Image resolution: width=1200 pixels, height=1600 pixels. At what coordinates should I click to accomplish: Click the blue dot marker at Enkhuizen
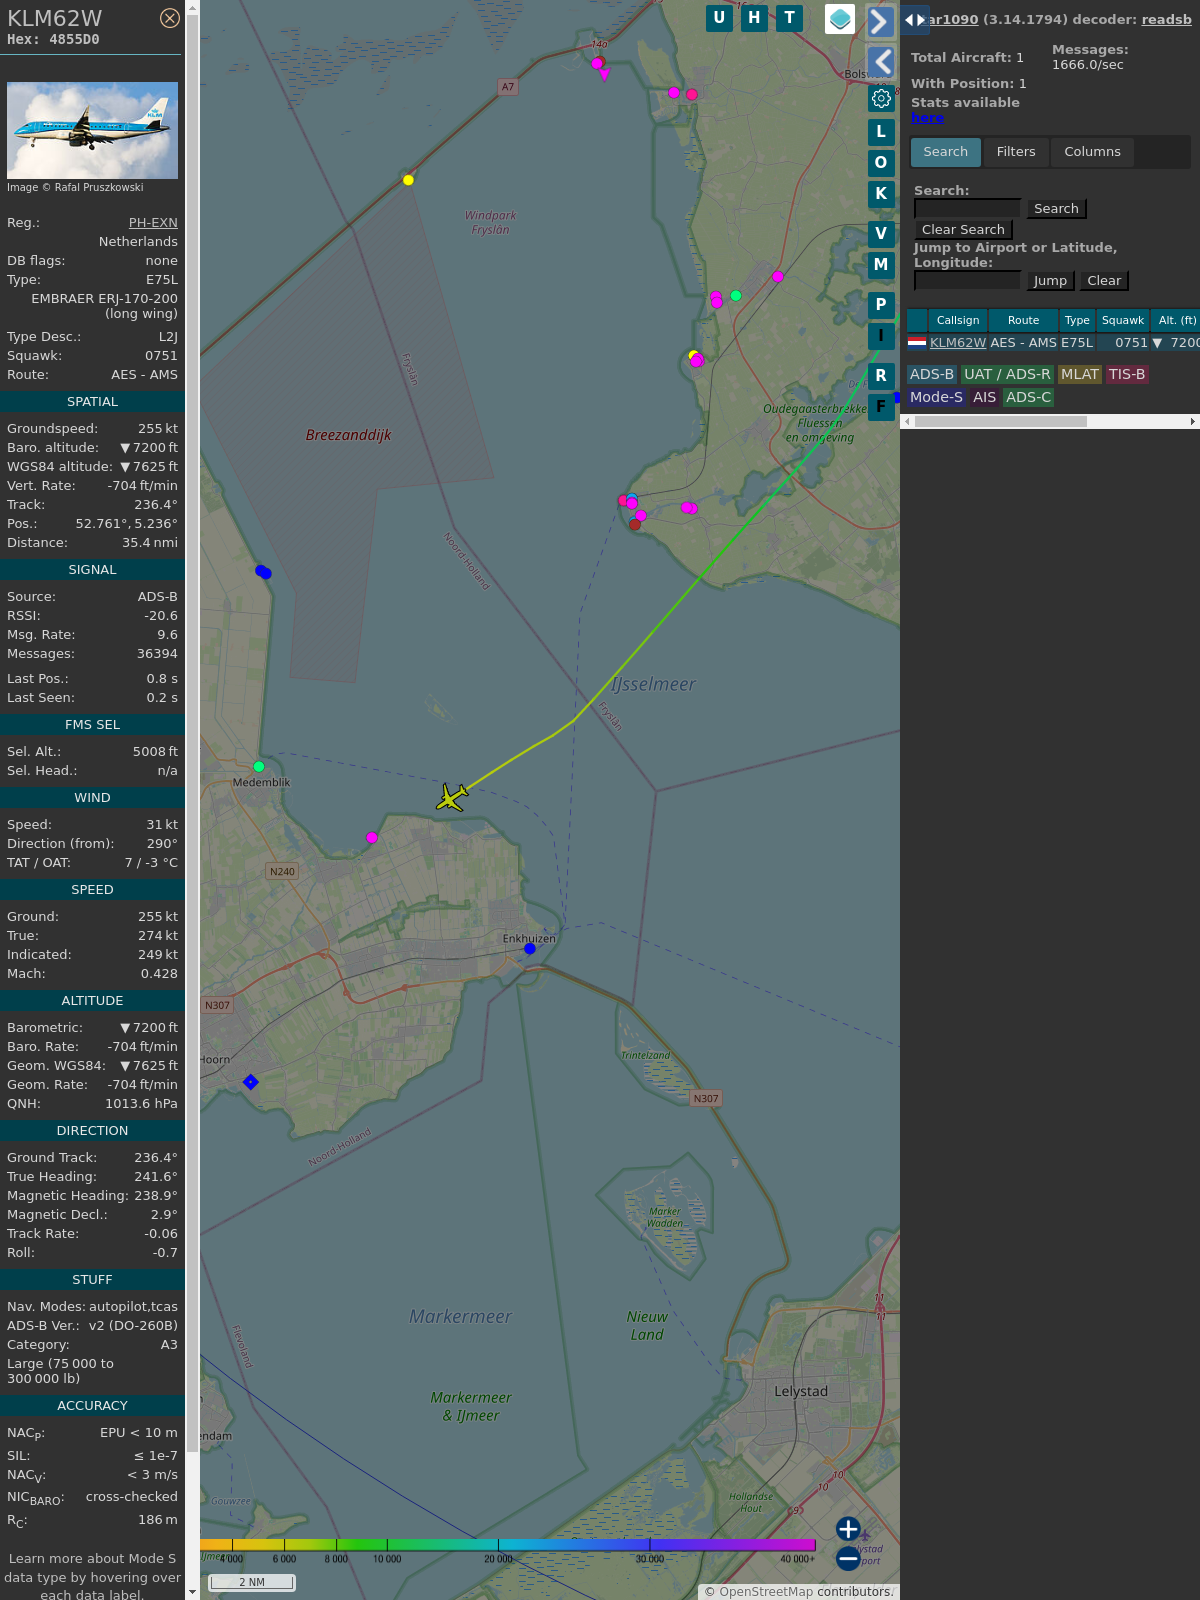click(530, 949)
